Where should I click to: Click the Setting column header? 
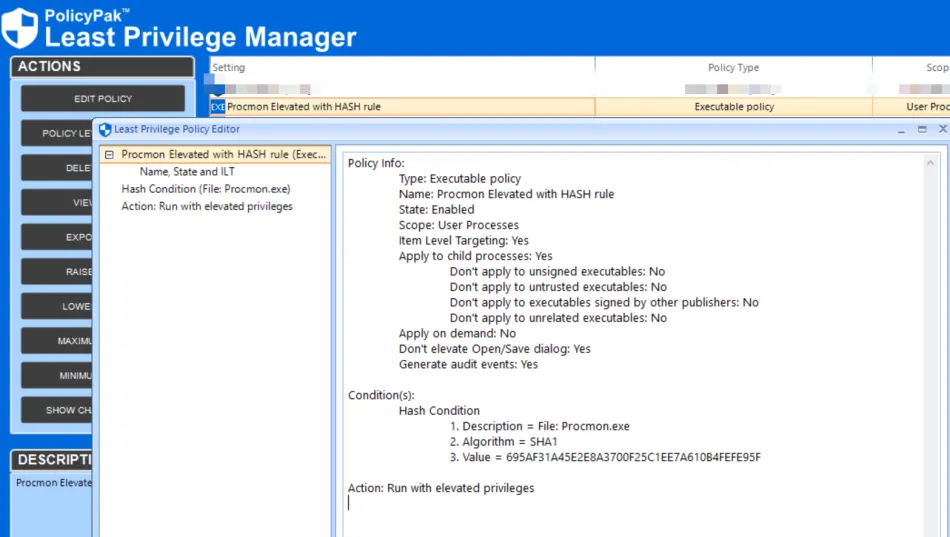pos(228,68)
